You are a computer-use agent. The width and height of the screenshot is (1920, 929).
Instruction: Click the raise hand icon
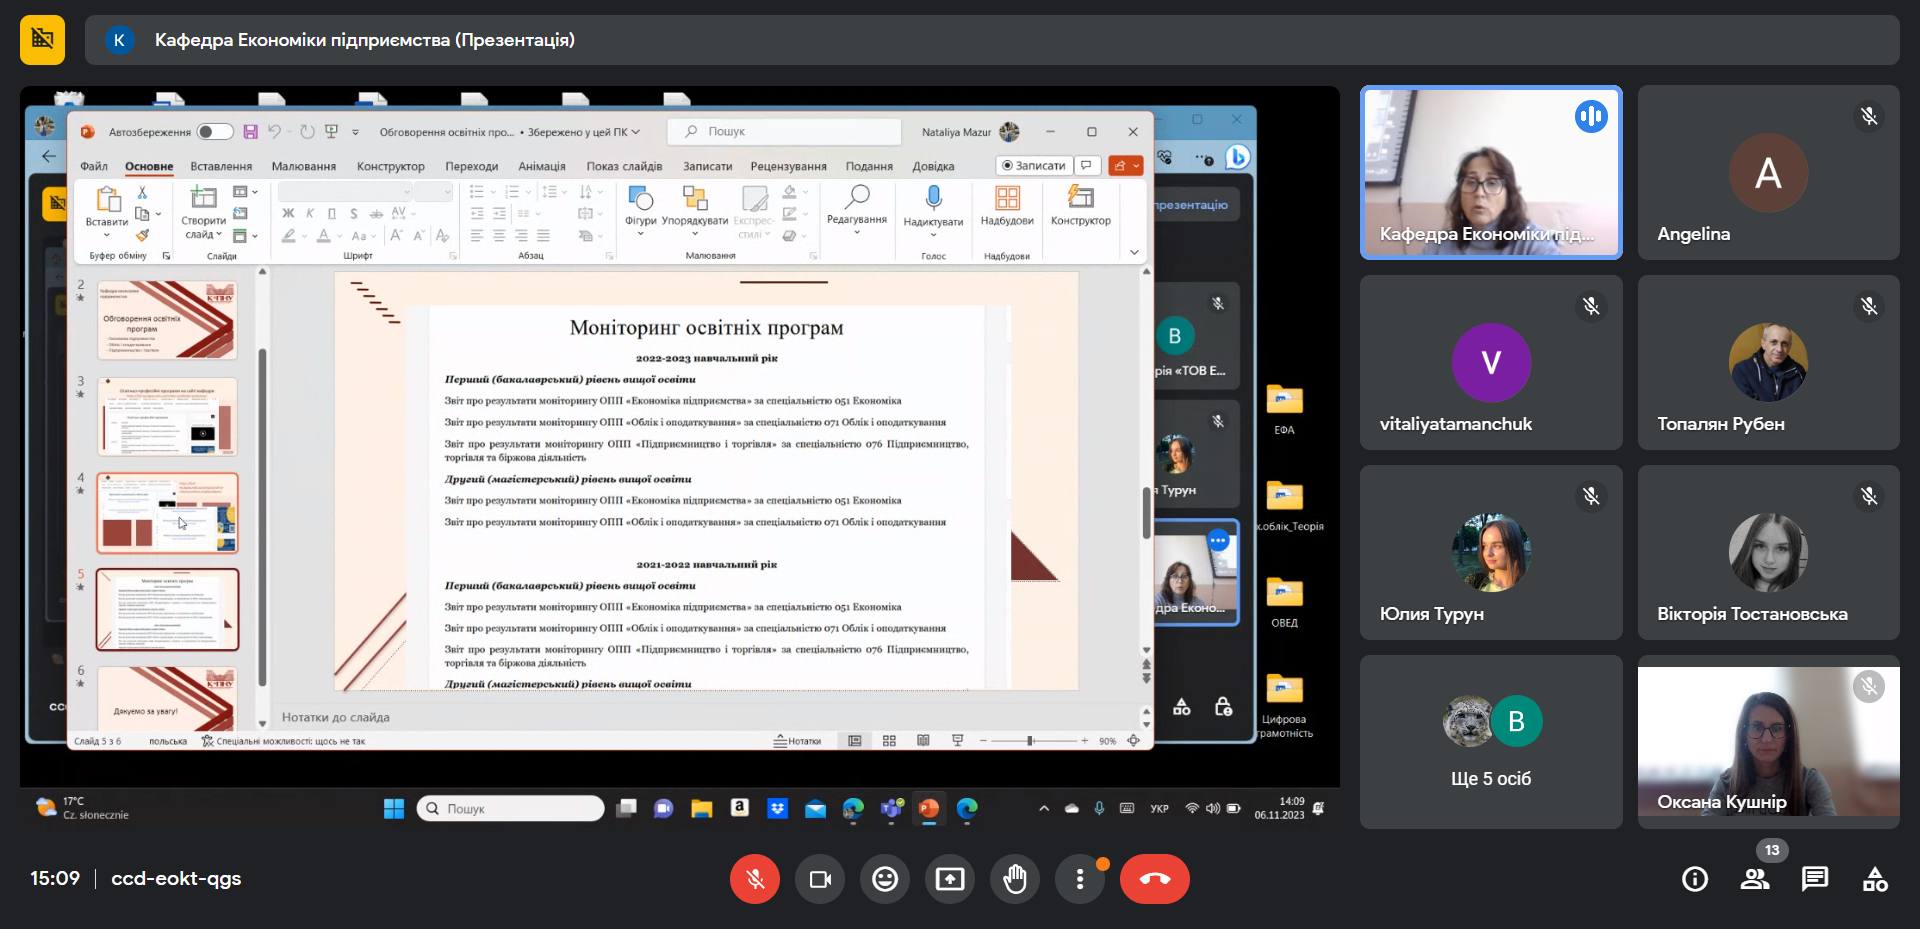(1015, 879)
